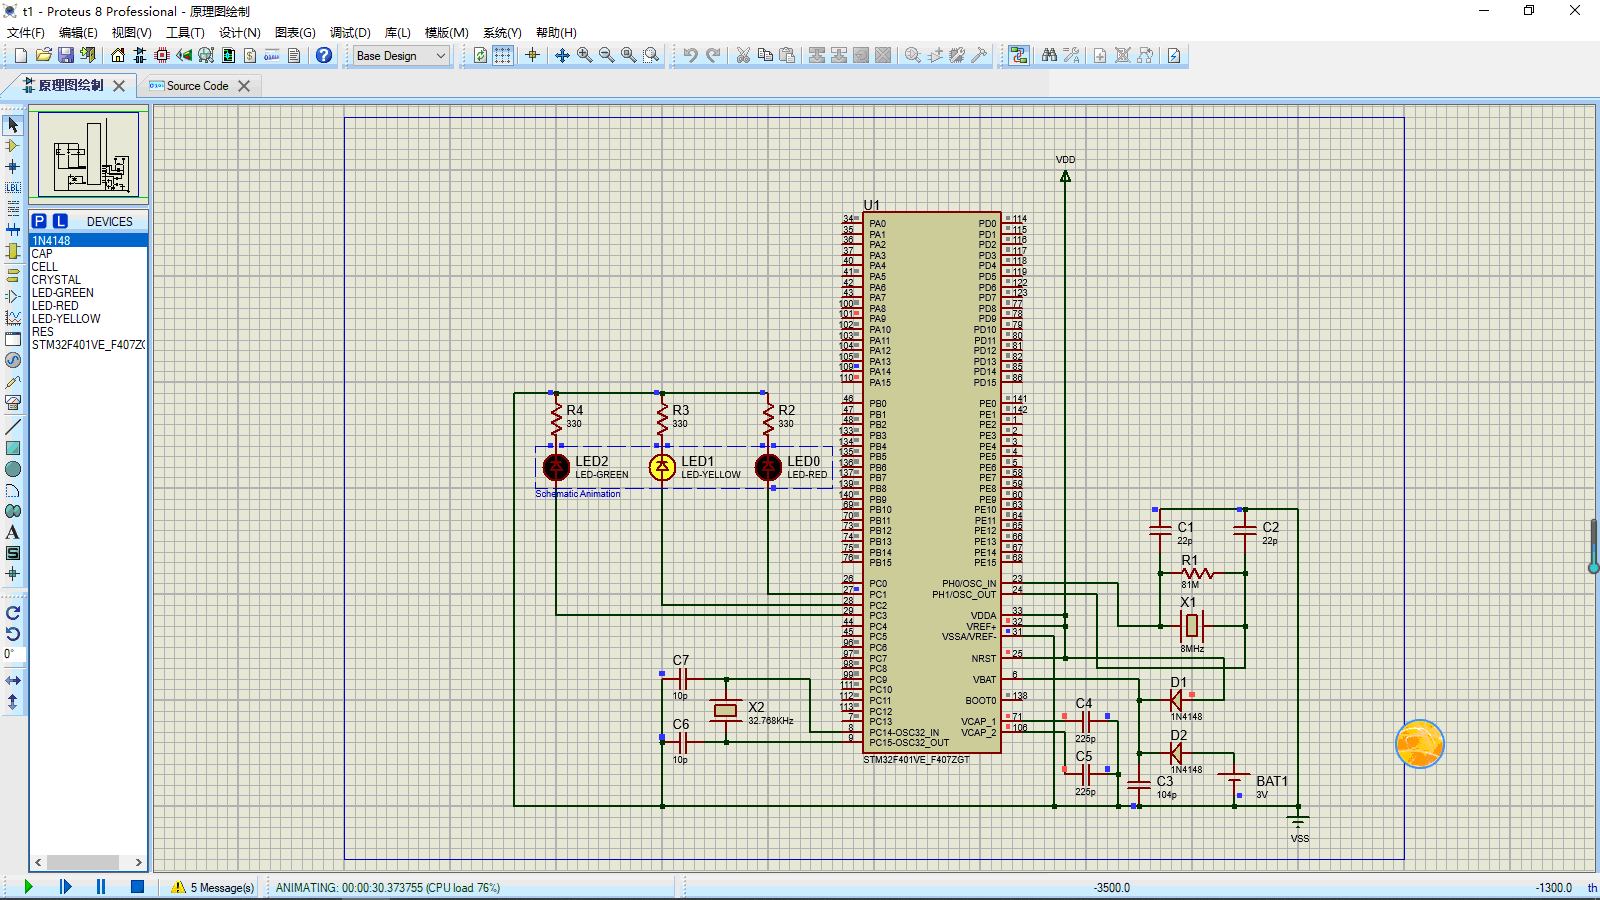This screenshot has height=900, width=1600.
Task: Pause the running simulation
Action: (101, 887)
